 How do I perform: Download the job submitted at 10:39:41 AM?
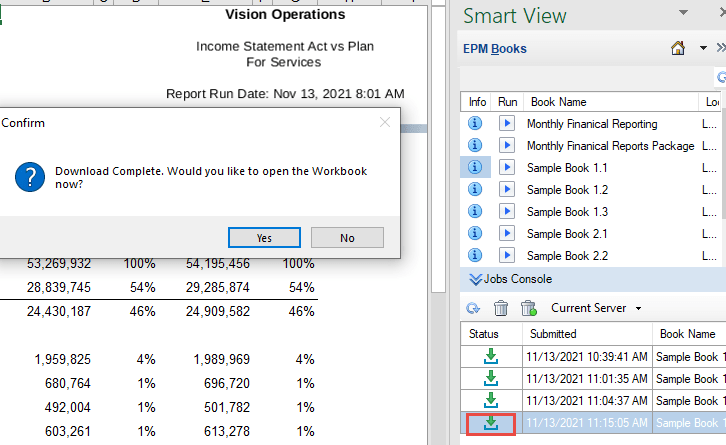(x=490, y=357)
